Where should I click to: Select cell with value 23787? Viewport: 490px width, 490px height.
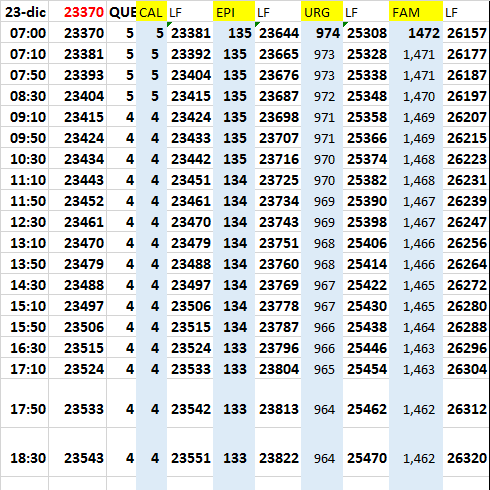point(278,327)
